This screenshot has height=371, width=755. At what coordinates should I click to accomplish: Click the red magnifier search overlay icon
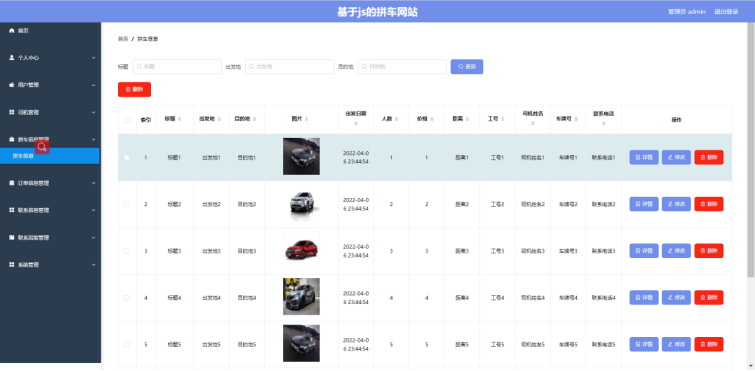point(42,147)
